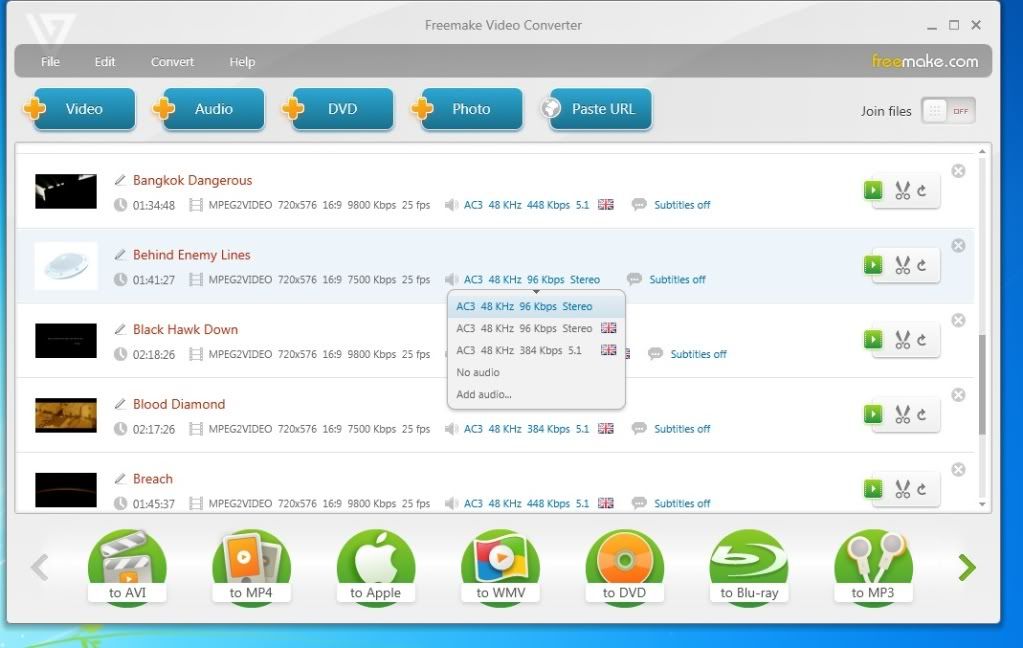The image size is (1023, 648).
Task: Rename Bangkok Dangerous using pencil icon
Action: [120, 179]
